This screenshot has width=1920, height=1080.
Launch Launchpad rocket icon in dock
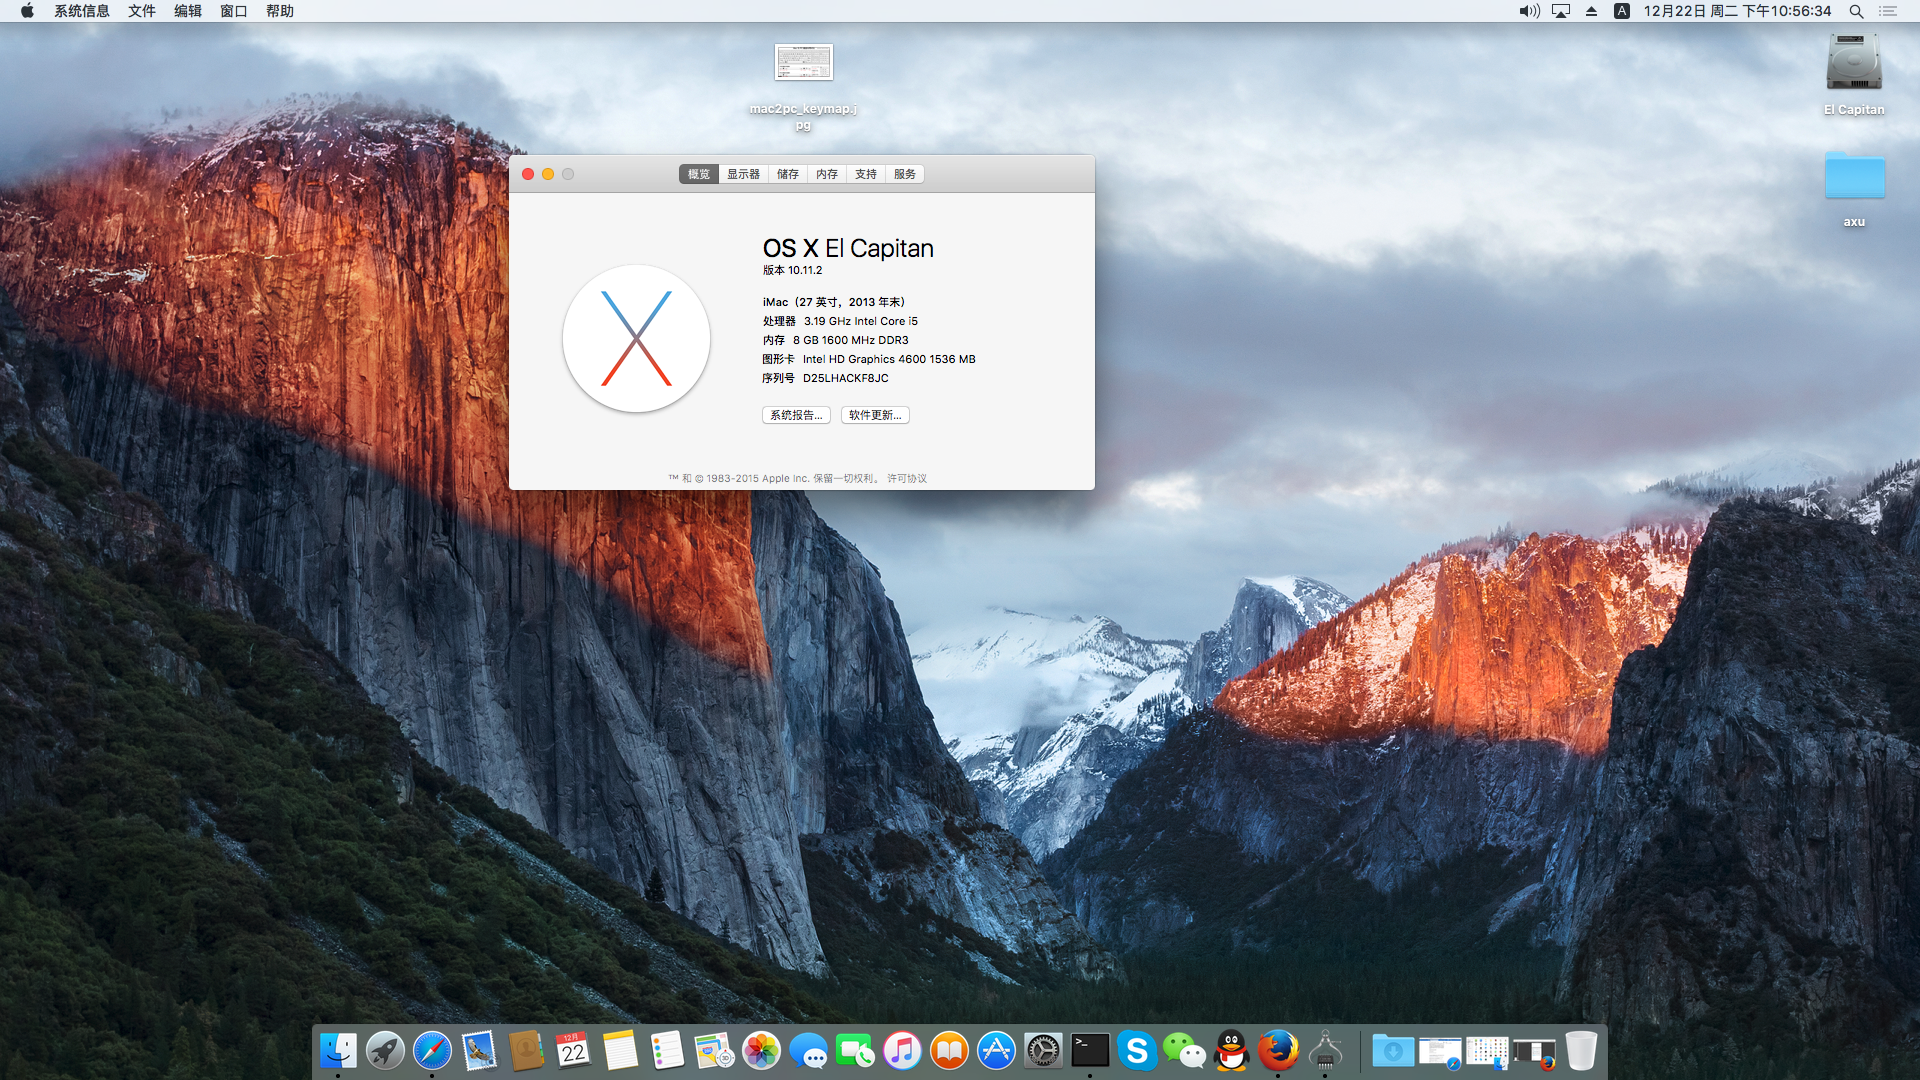pyautogui.click(x=385, y=1051)
